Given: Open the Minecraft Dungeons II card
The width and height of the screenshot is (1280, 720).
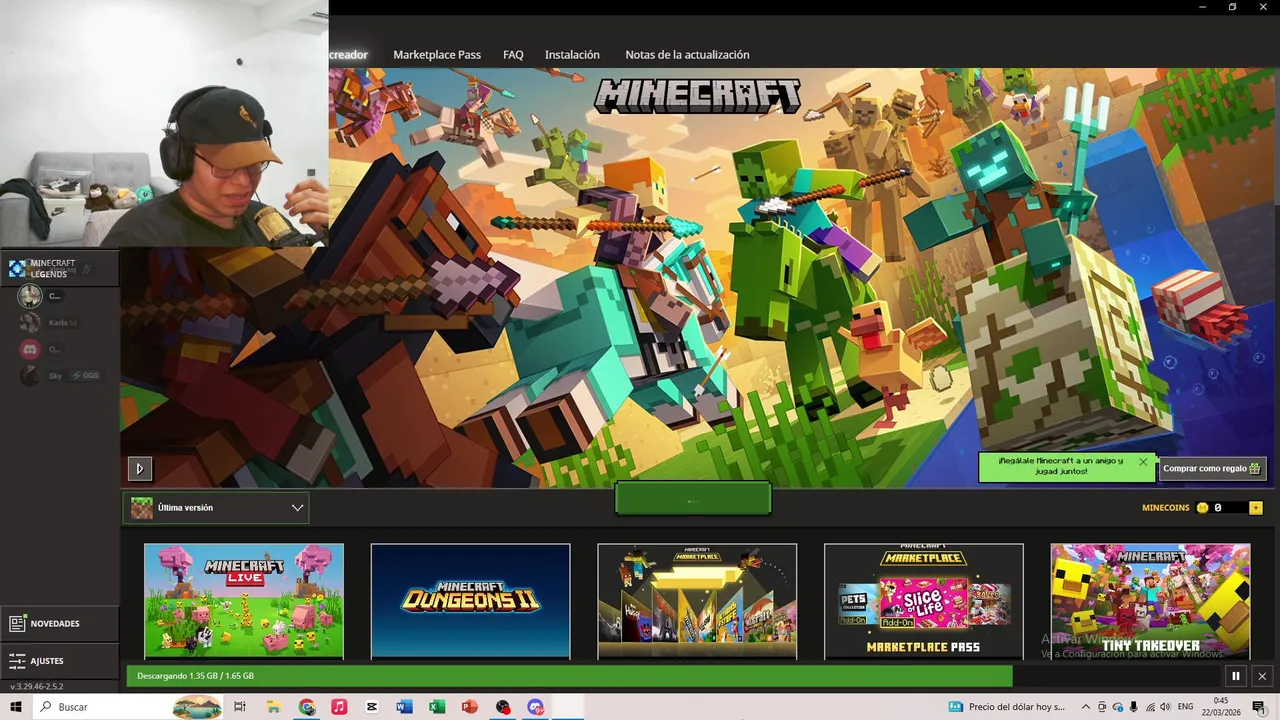Looking at the screenshot, I should click(x=470, y=601).
